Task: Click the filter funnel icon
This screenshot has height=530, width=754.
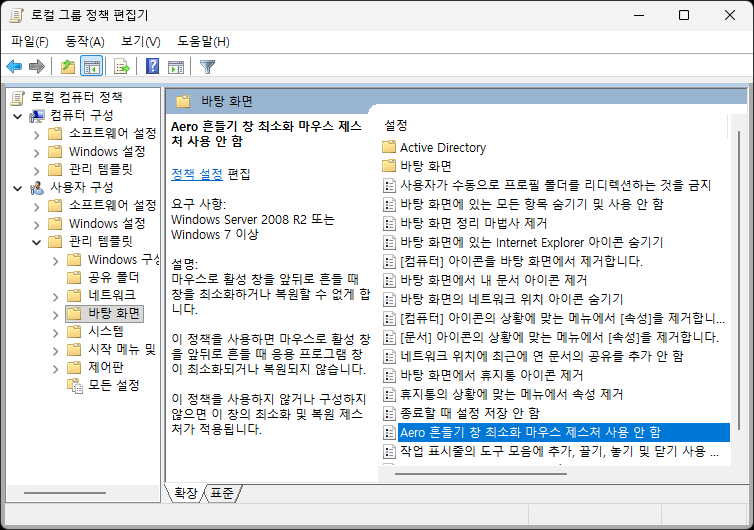Action: click(x=207, y=67)
